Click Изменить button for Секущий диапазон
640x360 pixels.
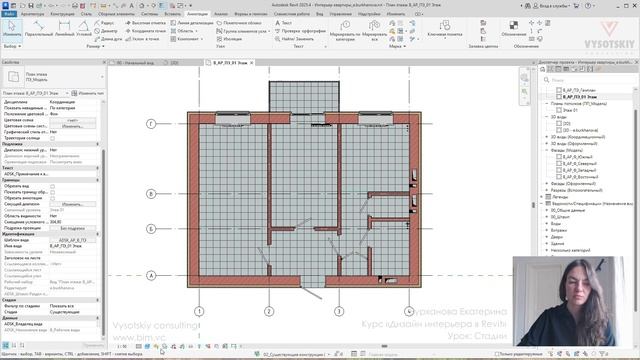73,204
